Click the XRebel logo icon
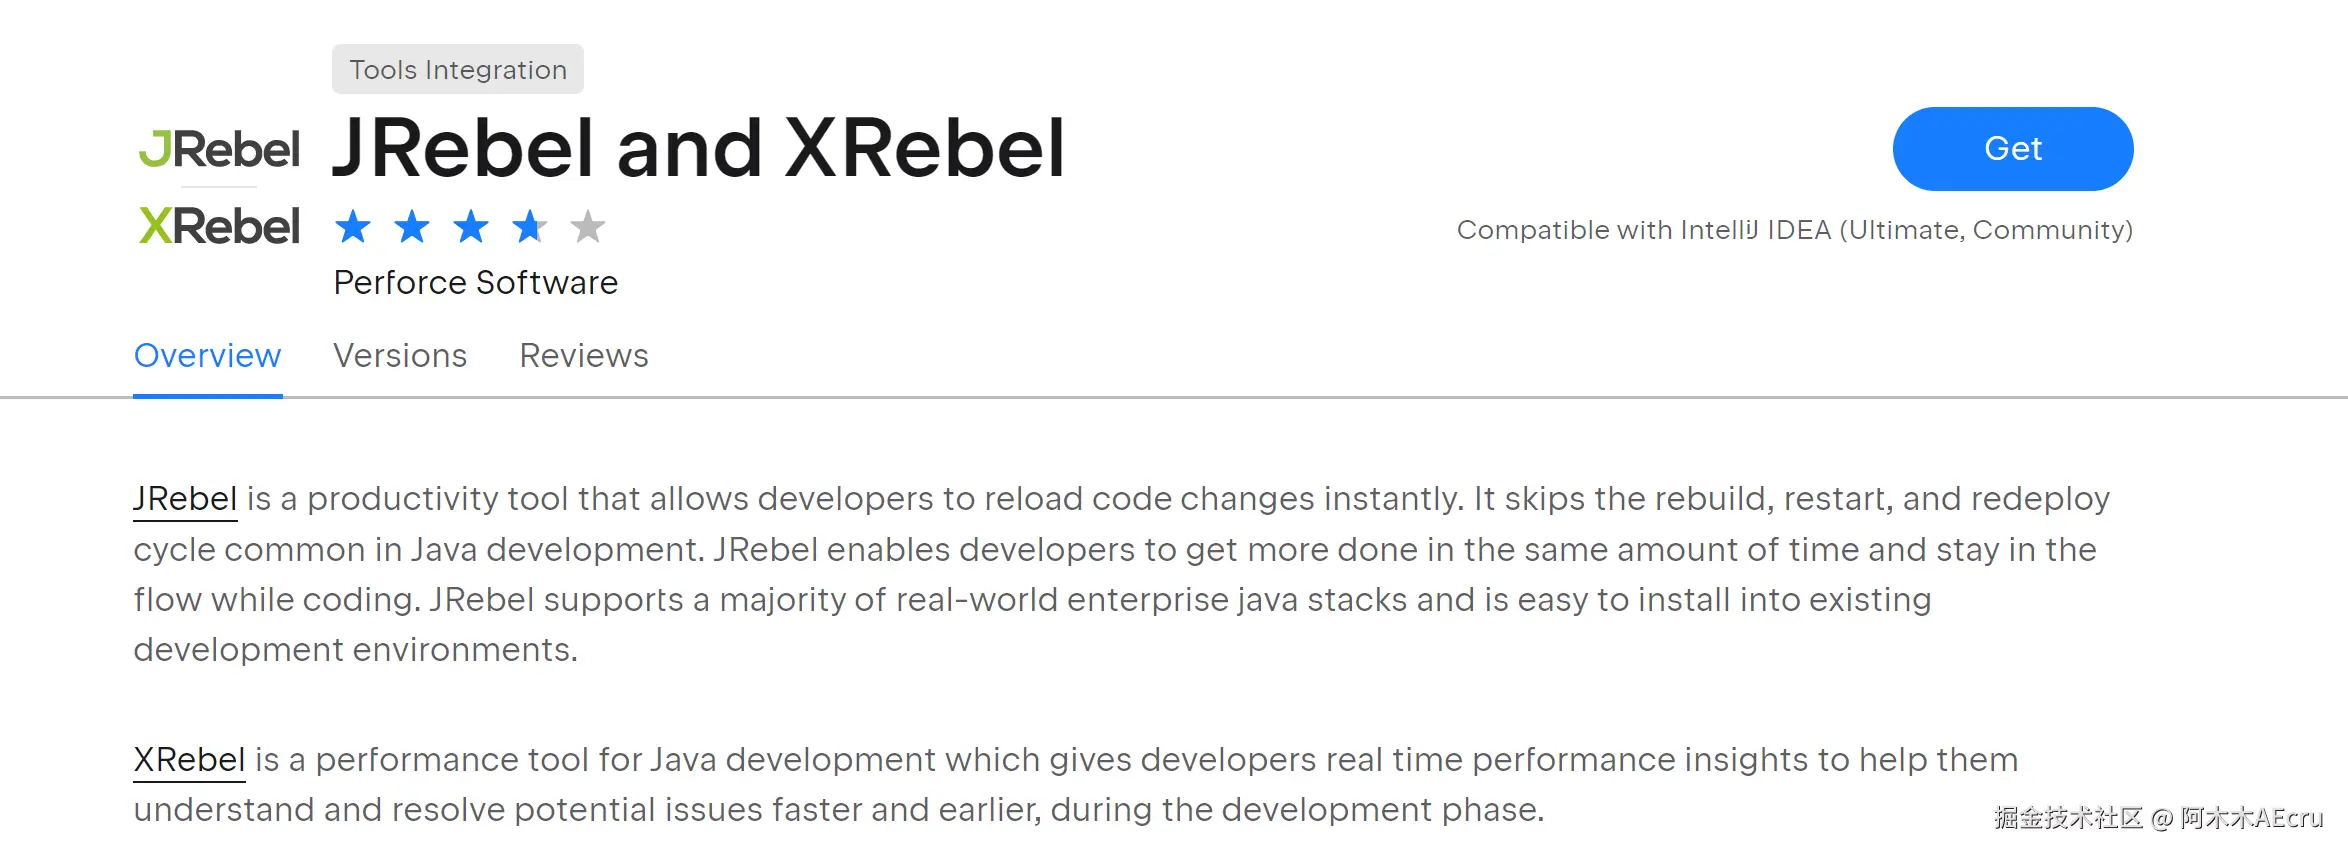 pyautogui.click(x=219, y=226)
